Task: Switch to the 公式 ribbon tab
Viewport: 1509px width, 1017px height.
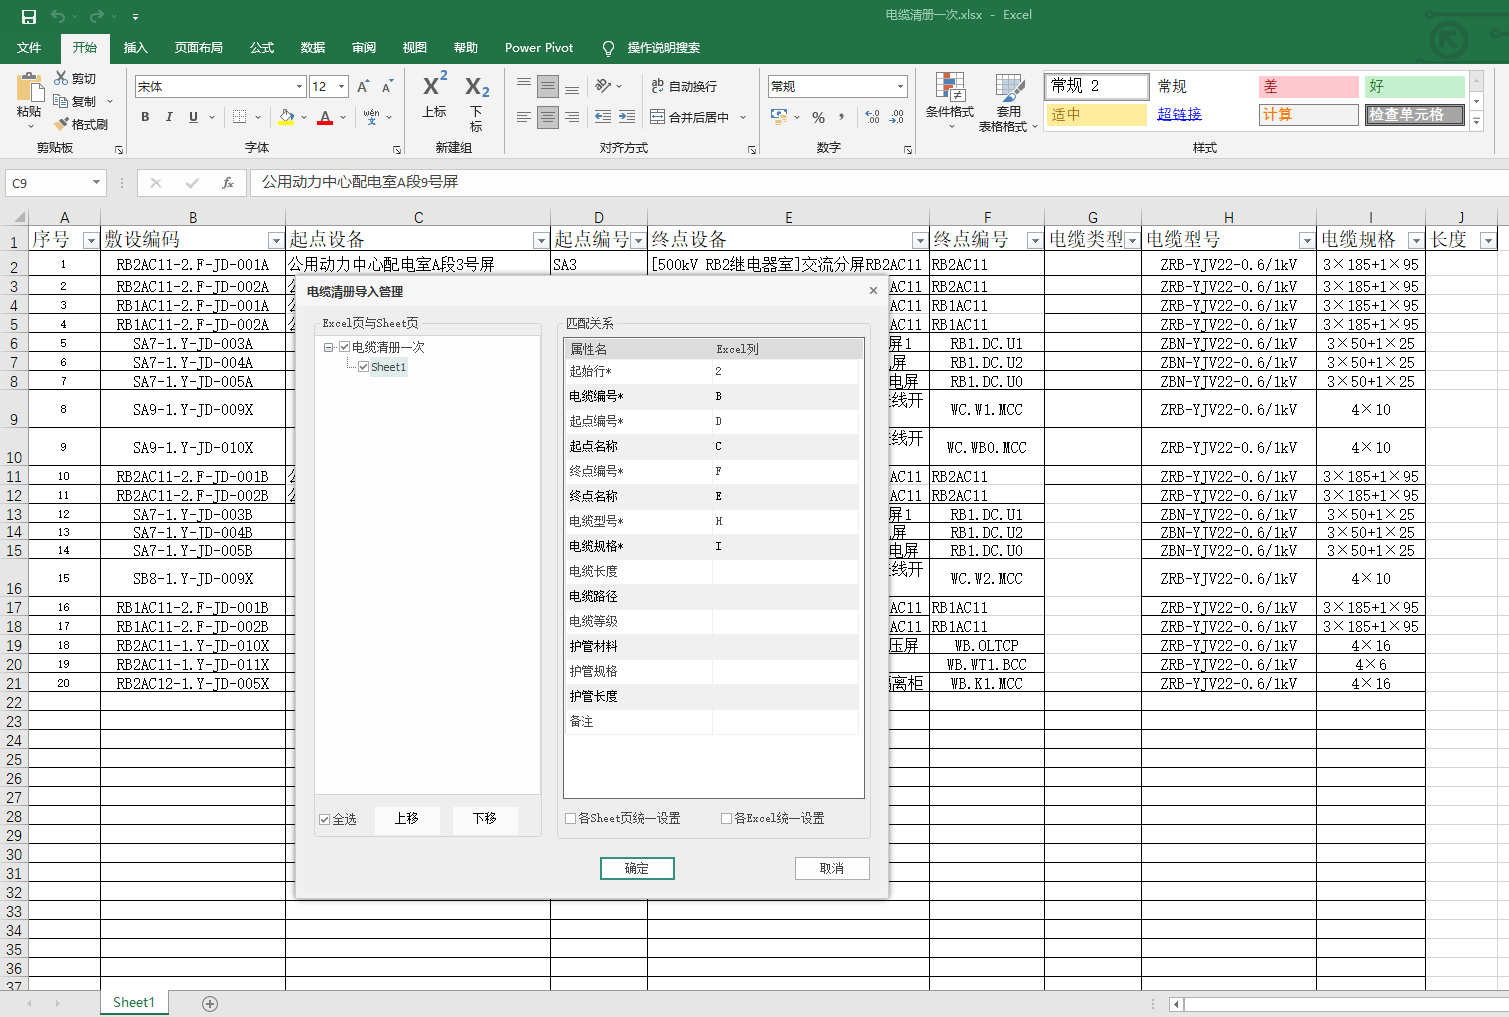Action: pos(262,48)
